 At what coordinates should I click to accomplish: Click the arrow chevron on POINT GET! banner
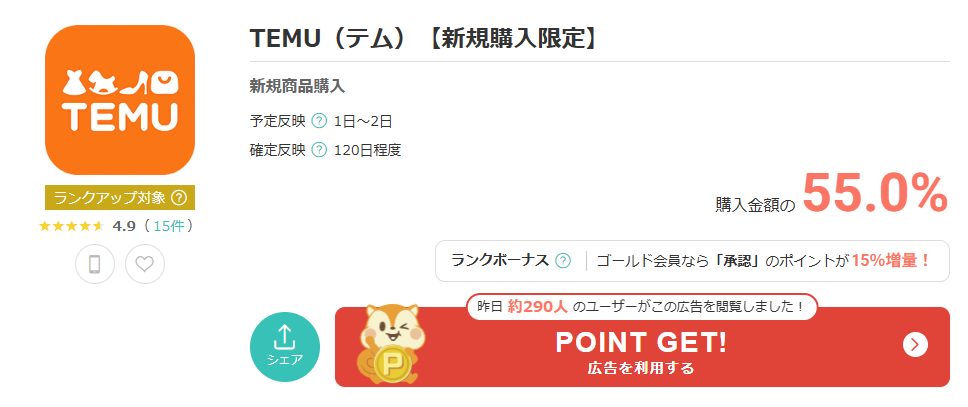(915, 345)
